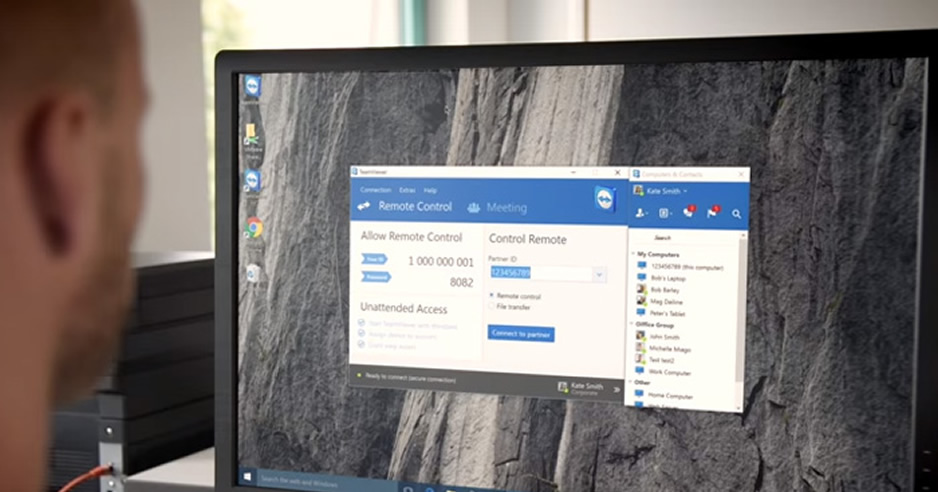Open the Help menu in TeamViewer
Image resolution: width=938 pixels, height=492 pixels.
click(430, 190)
